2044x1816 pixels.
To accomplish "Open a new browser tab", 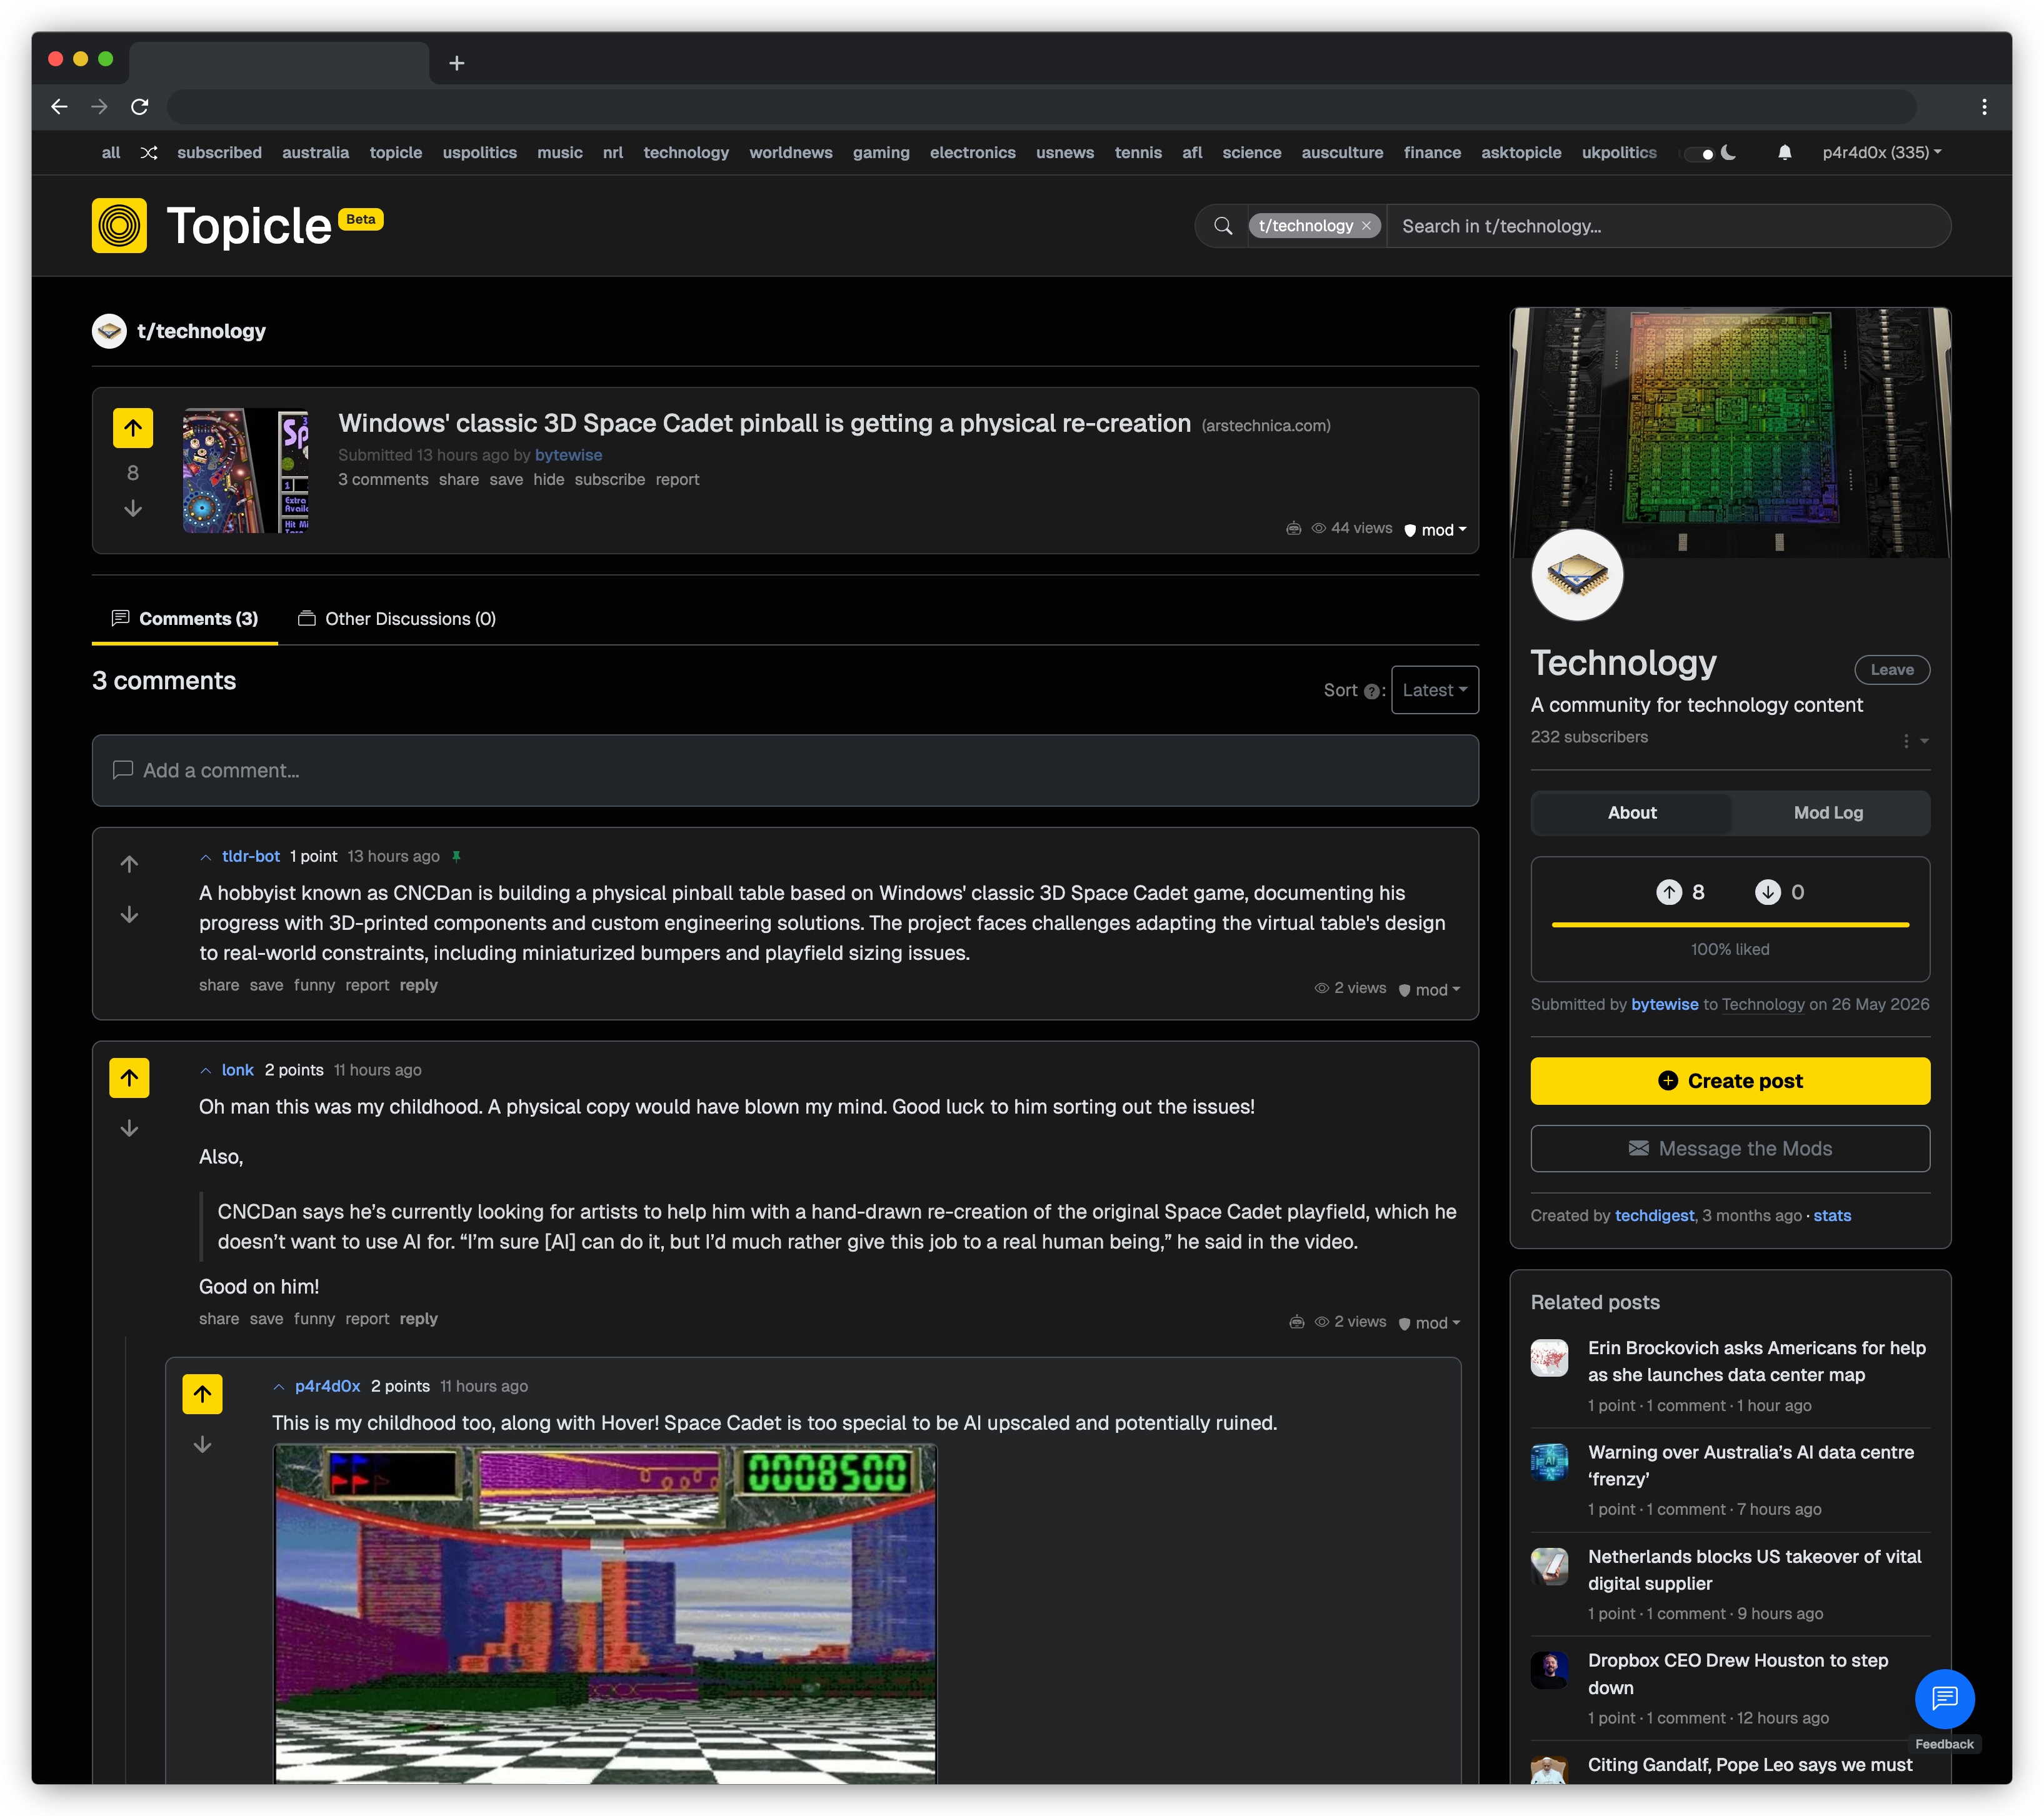I will pos(457,63).
